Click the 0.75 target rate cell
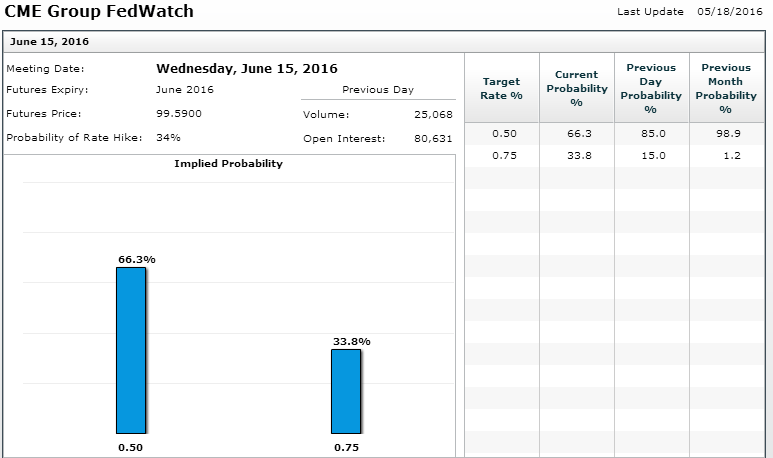The image size is (773, 458). [504, 156]
